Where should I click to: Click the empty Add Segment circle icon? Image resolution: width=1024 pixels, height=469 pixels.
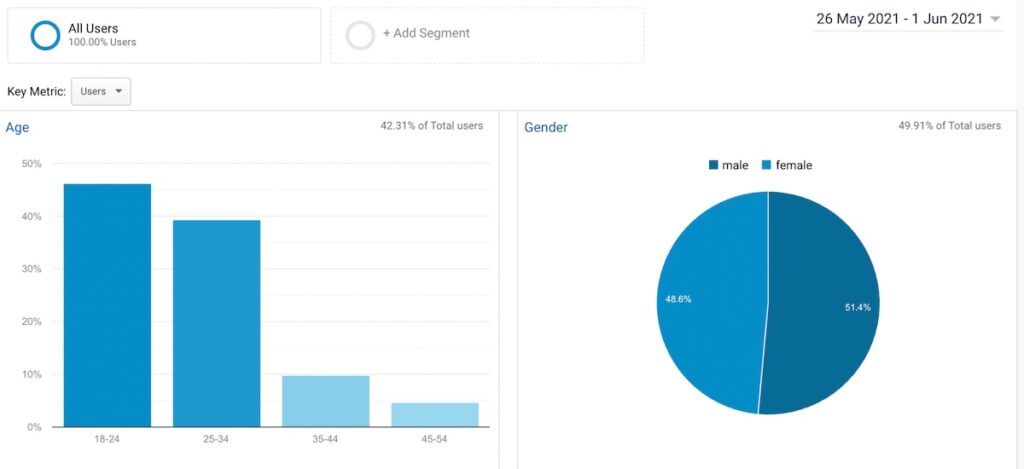click(360, 35)
